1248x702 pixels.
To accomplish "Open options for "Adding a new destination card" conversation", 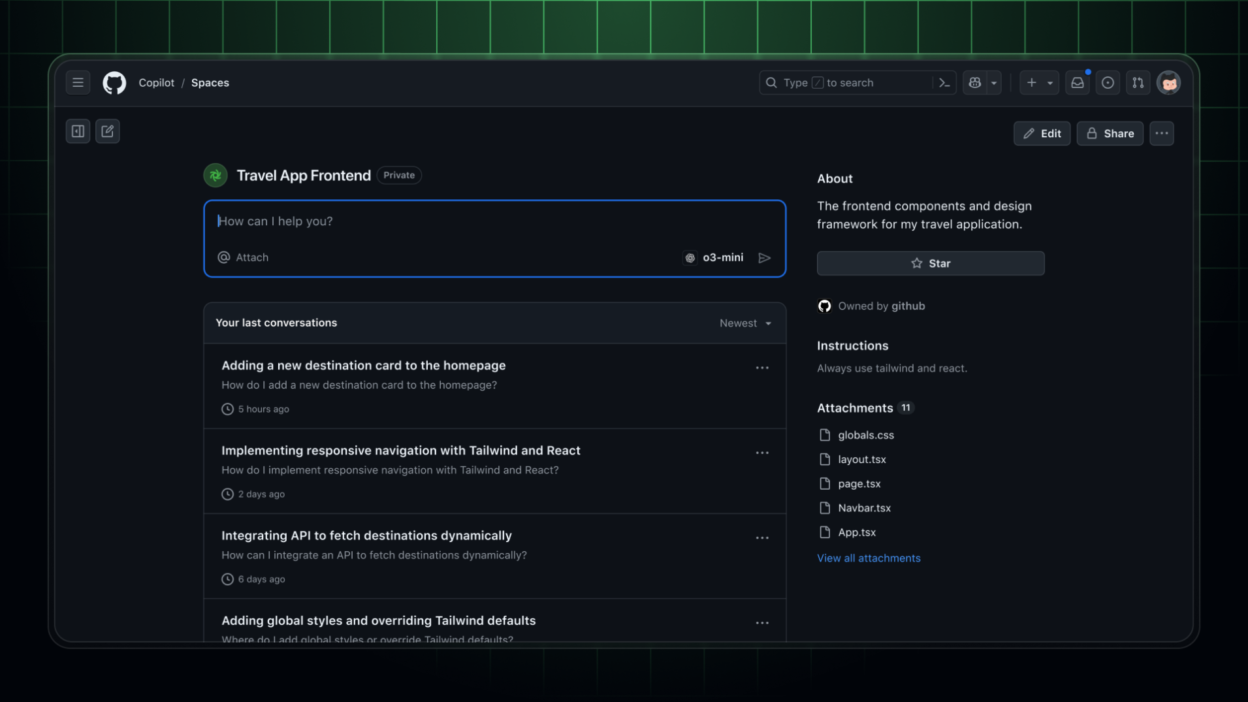I will point(762,368).
